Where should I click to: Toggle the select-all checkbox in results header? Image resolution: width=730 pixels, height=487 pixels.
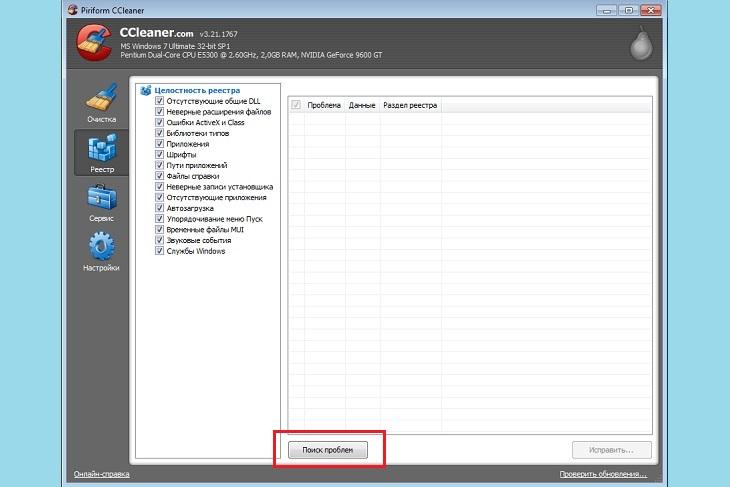[296, 105]
